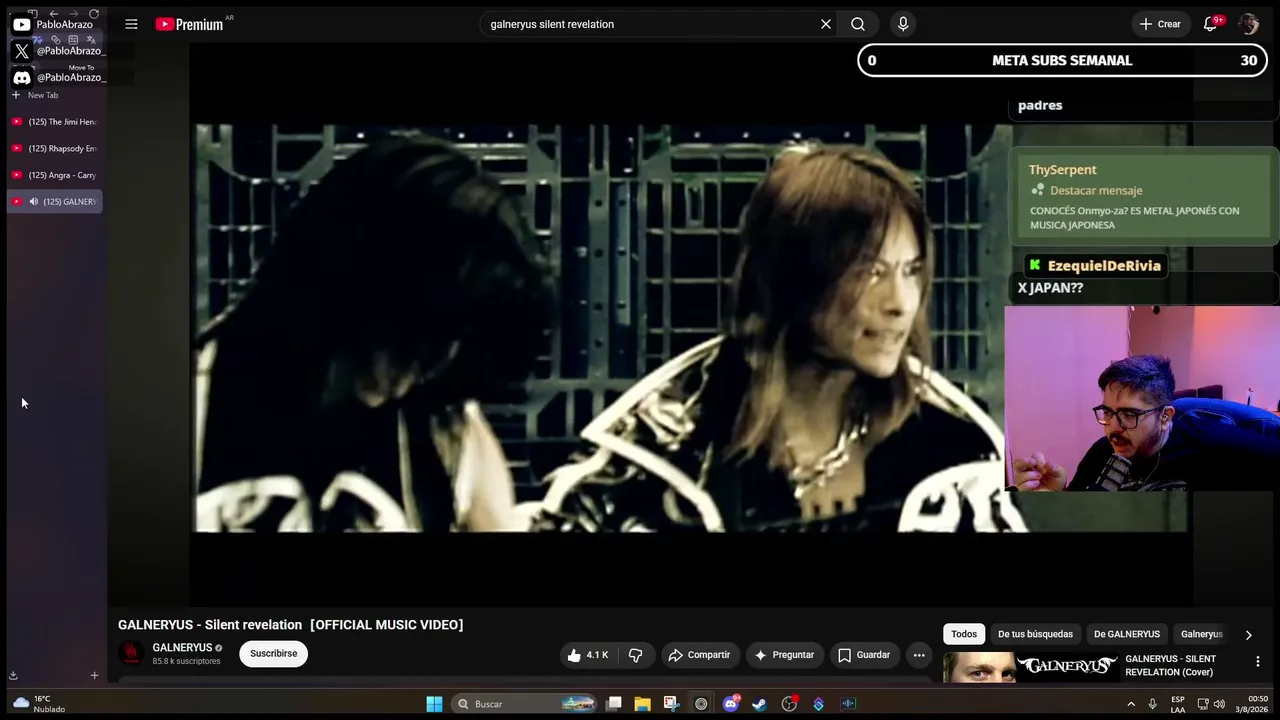Open downloads icon at sidebar bottom
The width and height of the screenshot is (1280, 720).
tap(13, 675)
